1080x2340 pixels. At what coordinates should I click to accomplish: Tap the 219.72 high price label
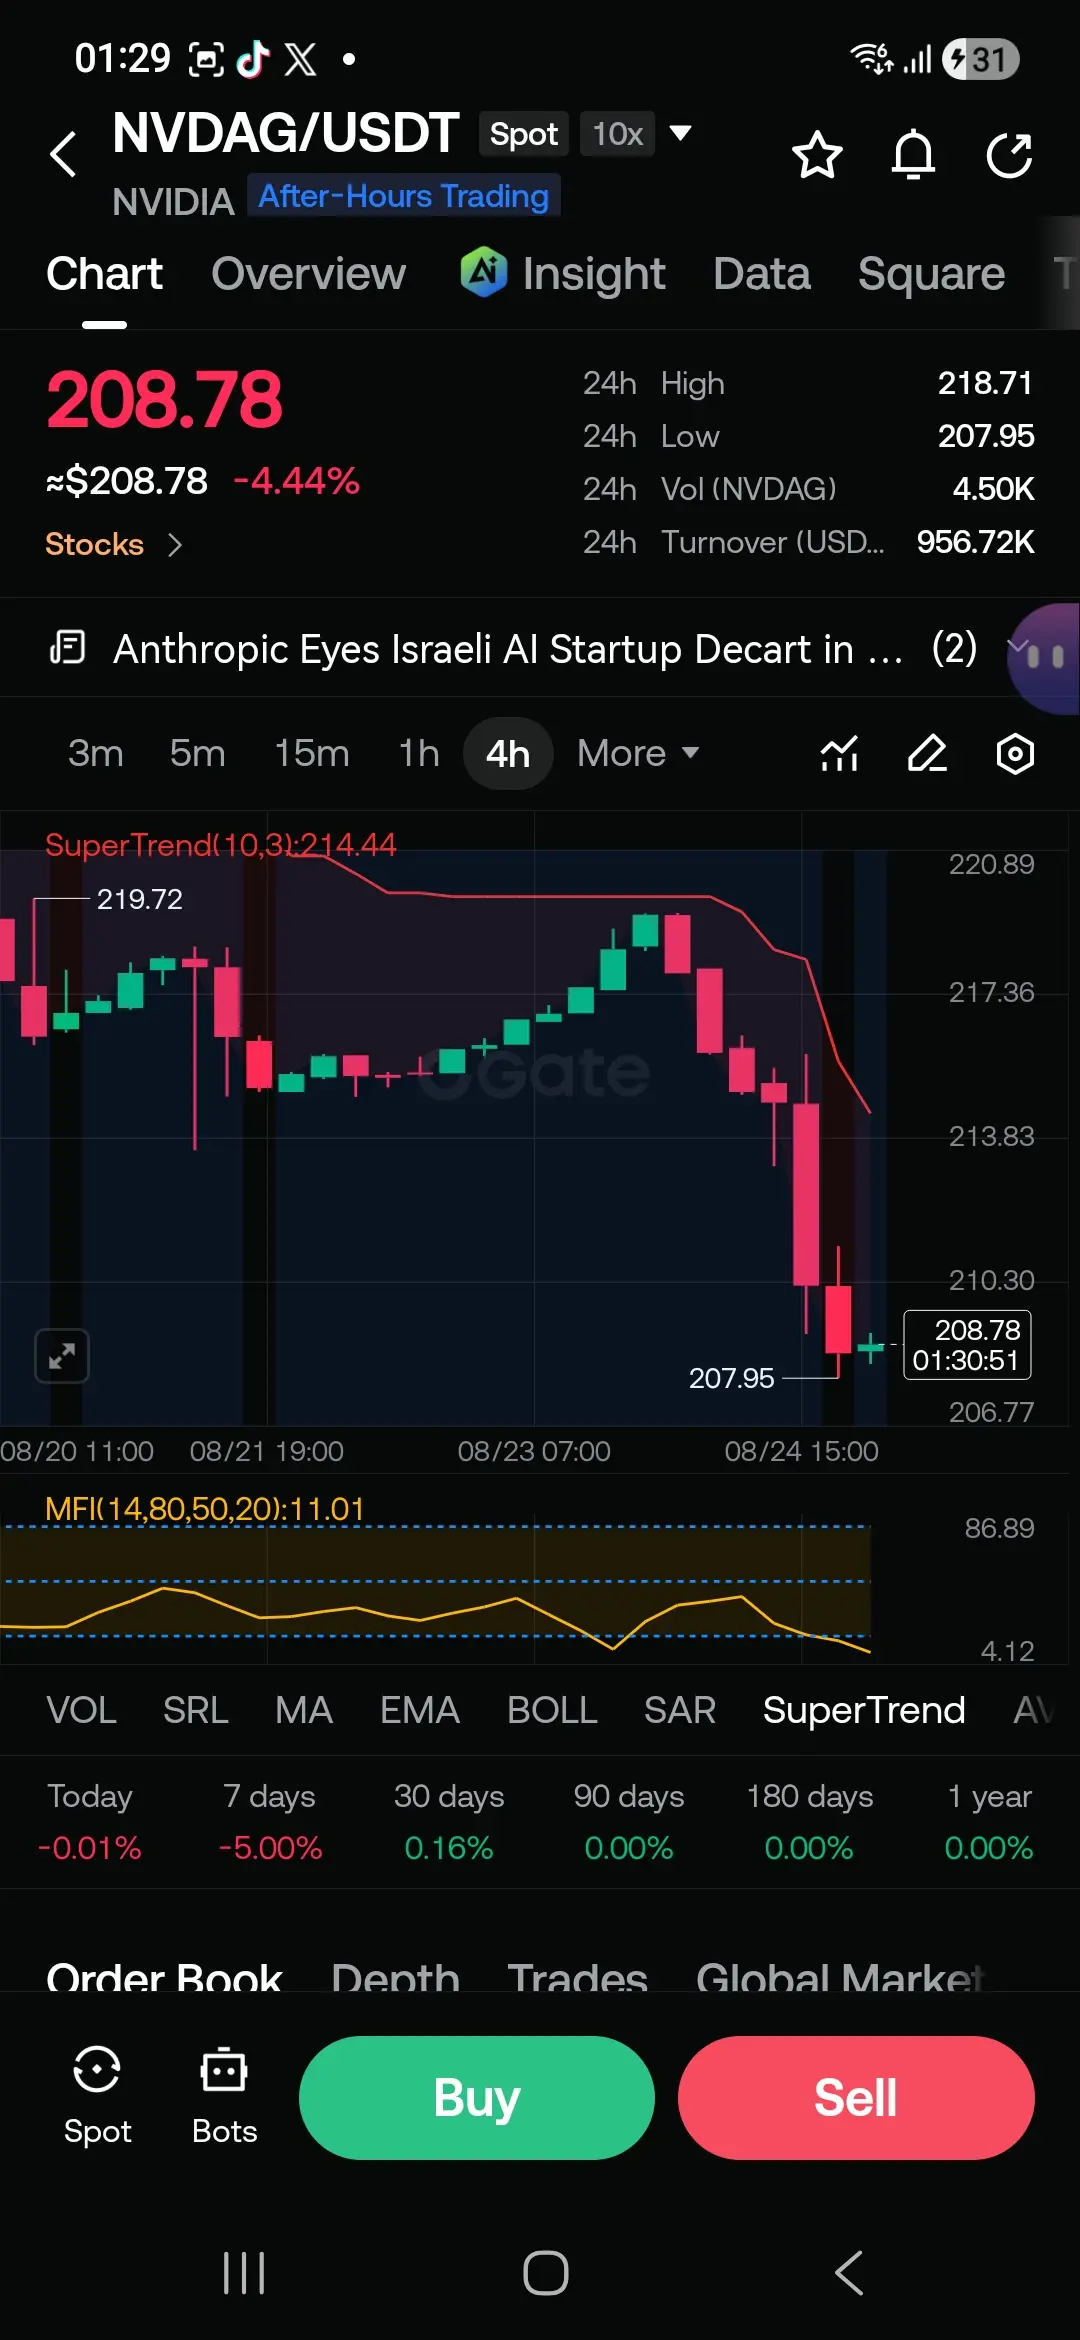click(140, 899)
